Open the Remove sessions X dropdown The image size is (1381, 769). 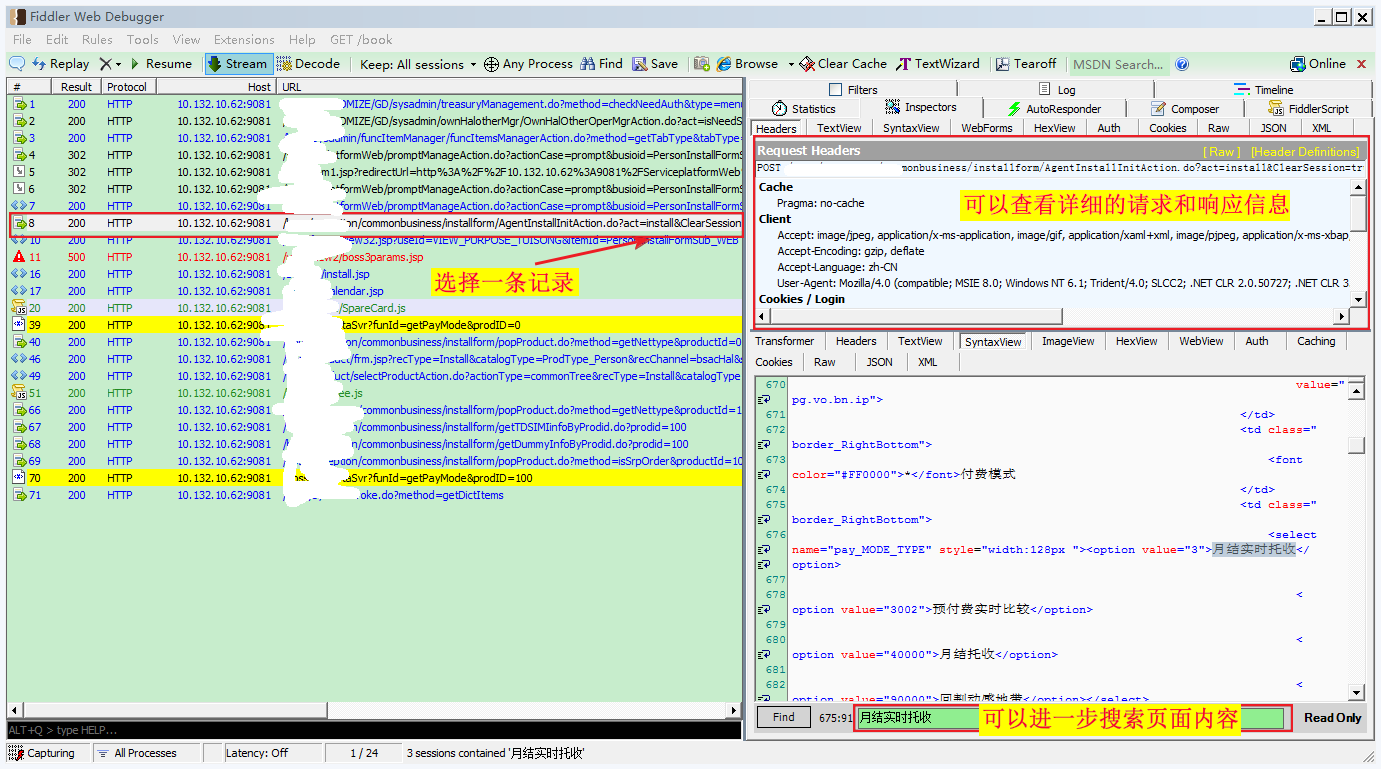[x=109, y=64]
